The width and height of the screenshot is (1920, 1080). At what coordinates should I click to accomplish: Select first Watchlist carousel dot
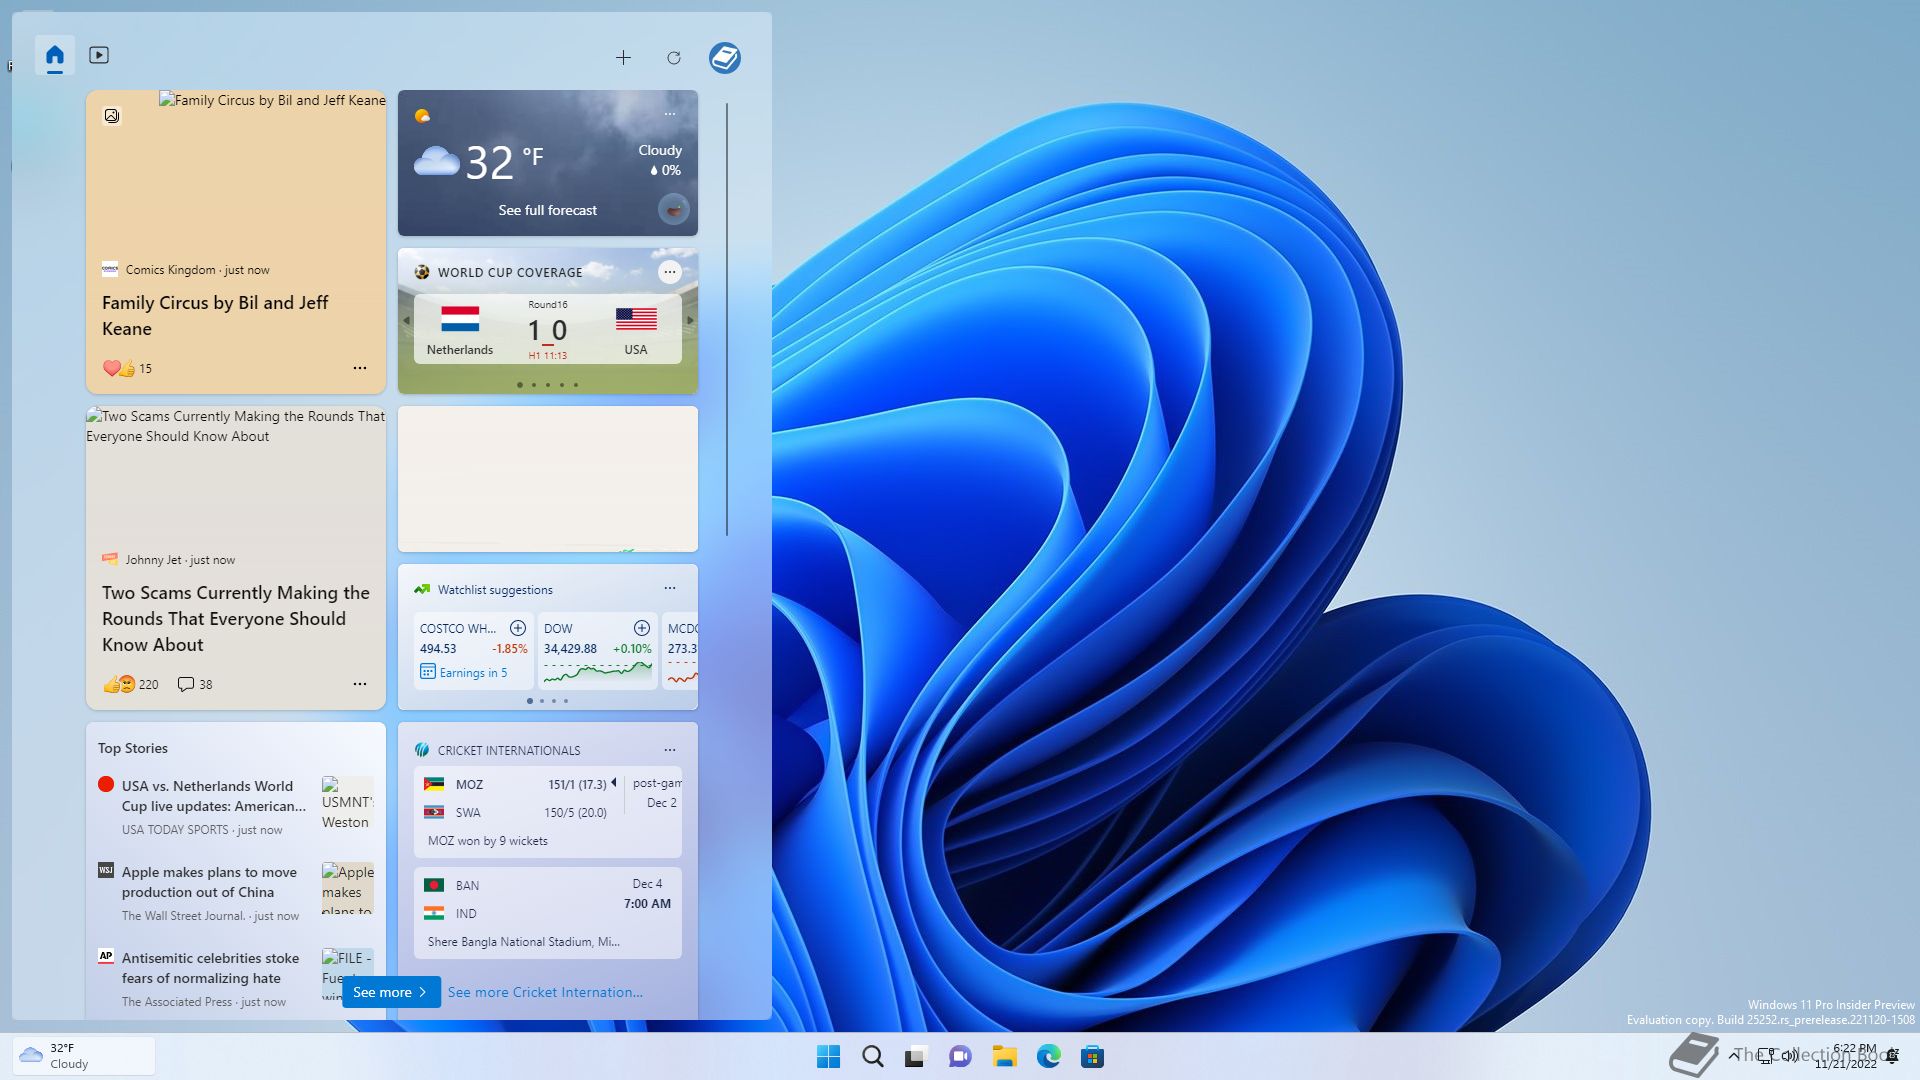[530, 701]
